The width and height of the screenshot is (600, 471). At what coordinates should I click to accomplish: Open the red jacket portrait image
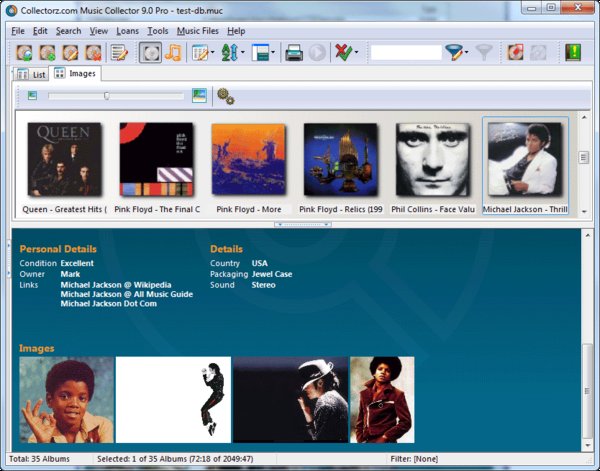coord(382,400)
